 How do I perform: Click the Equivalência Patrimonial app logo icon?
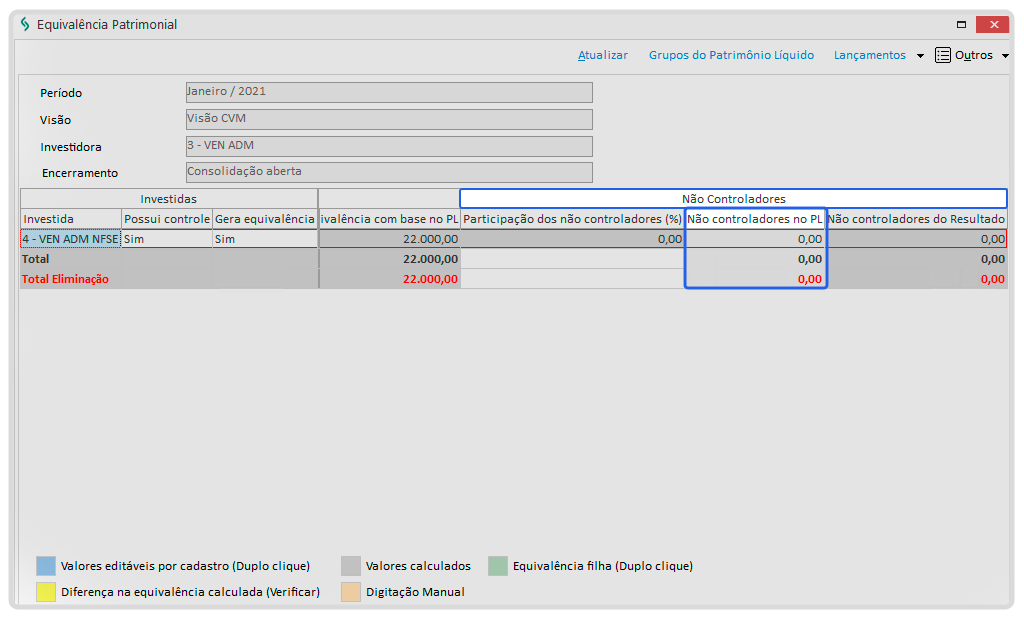25,24
